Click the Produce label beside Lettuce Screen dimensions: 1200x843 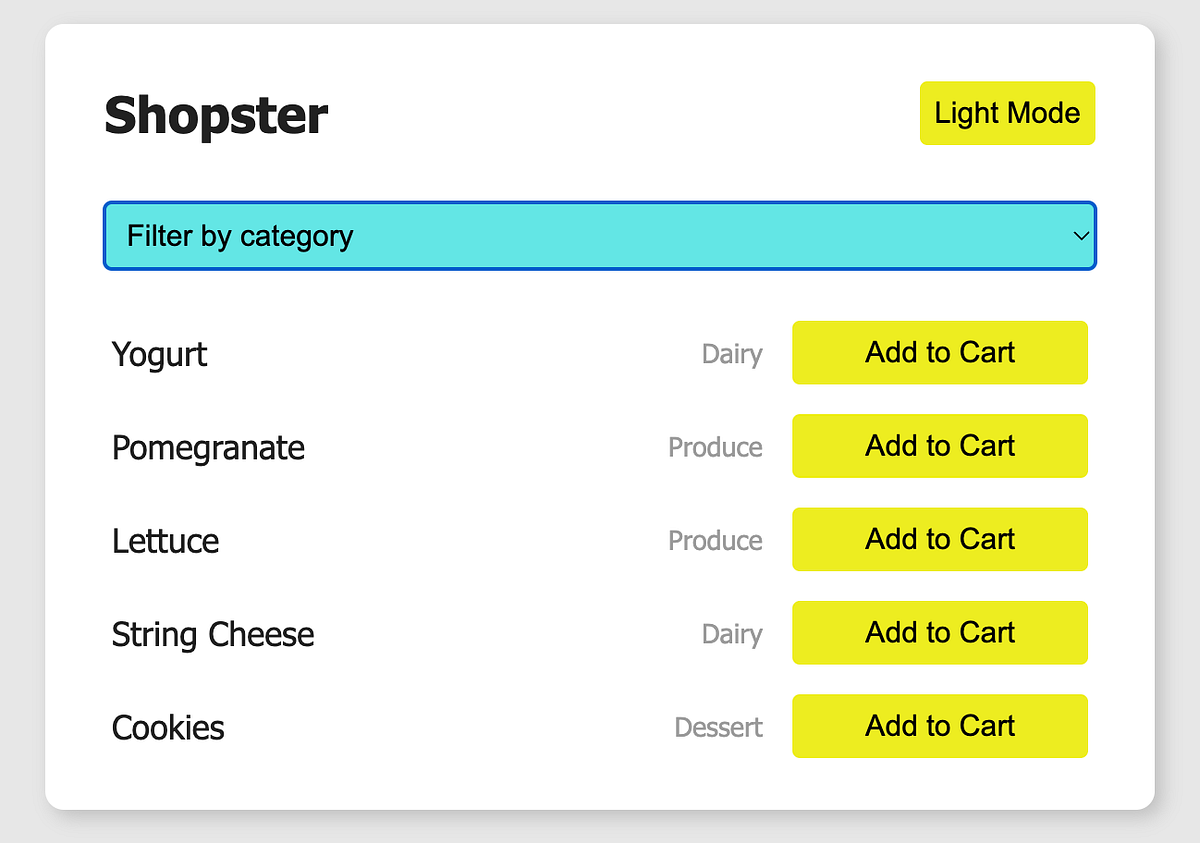pos(715,541)
